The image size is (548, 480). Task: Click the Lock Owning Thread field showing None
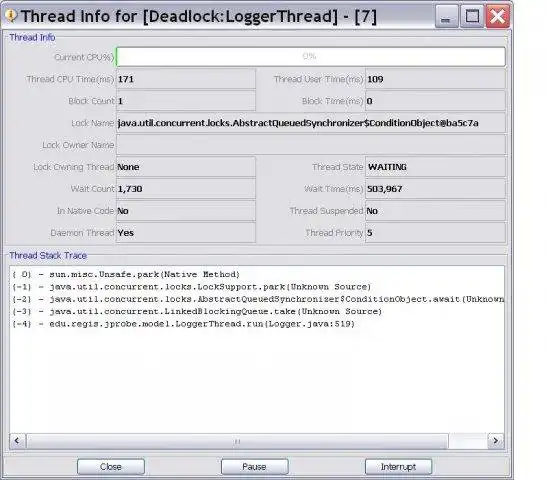[x=186, y=167]
